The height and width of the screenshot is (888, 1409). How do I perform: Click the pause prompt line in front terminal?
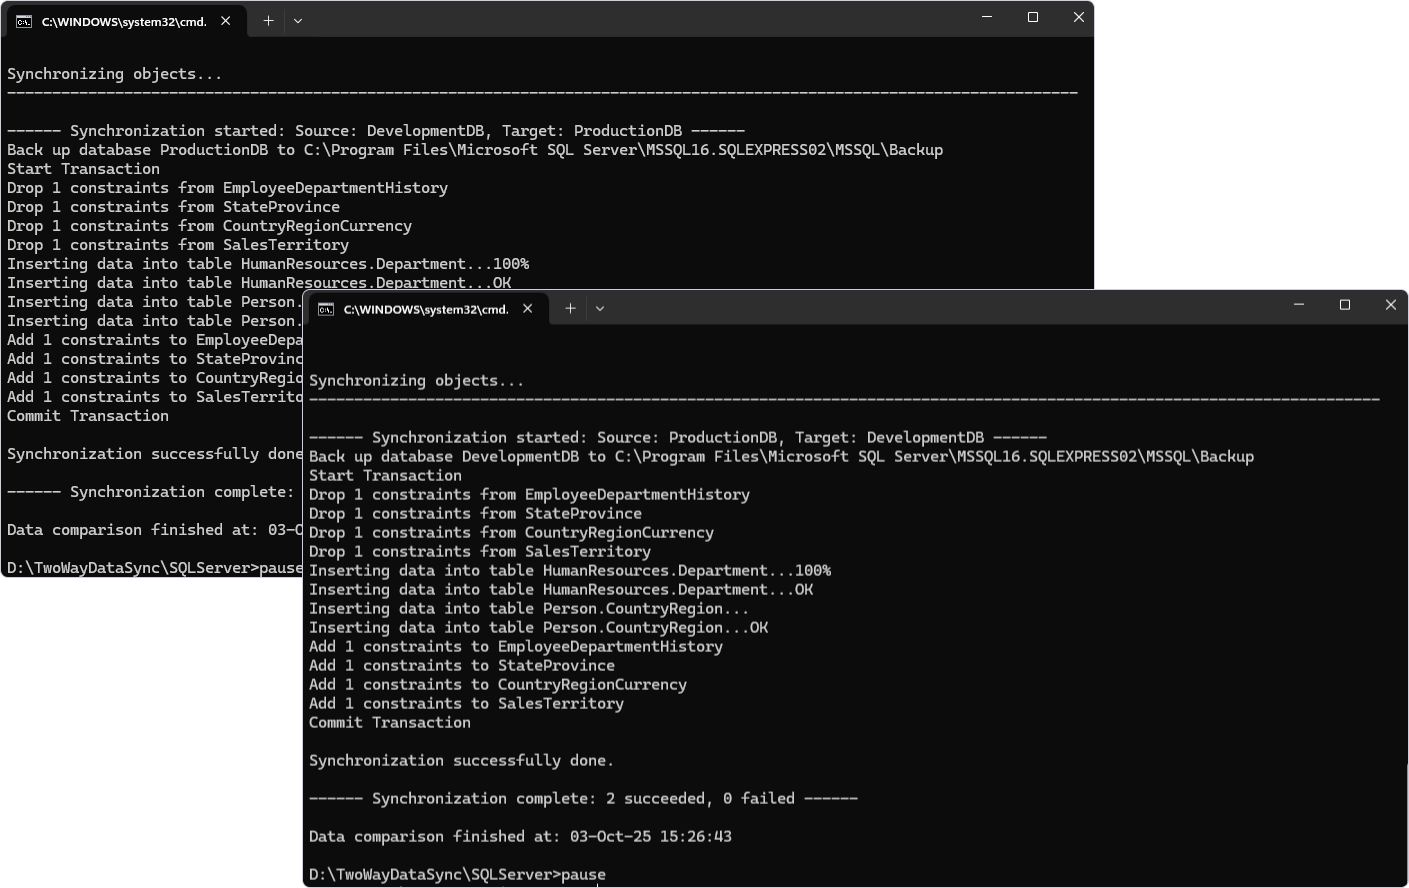coord(457,873)
